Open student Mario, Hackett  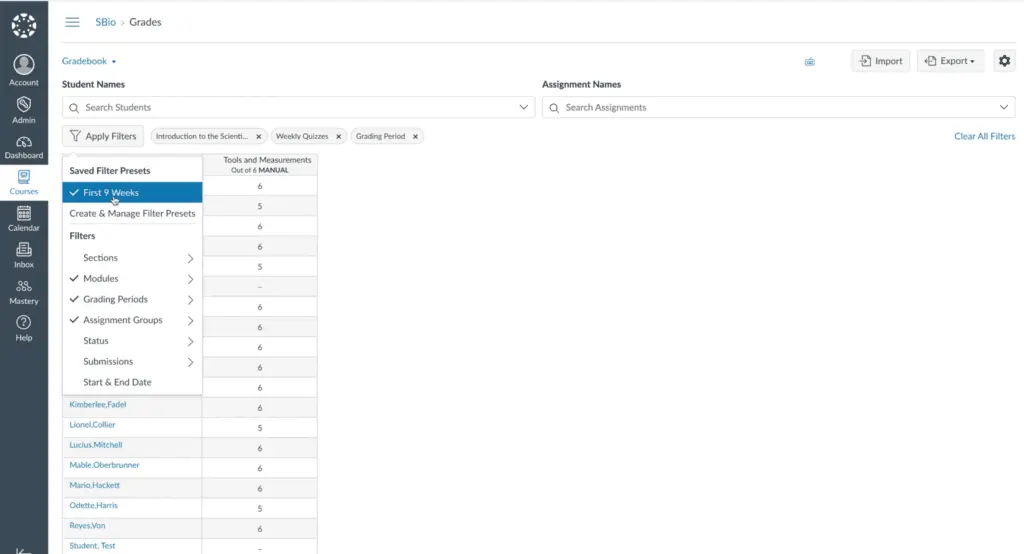94,485
